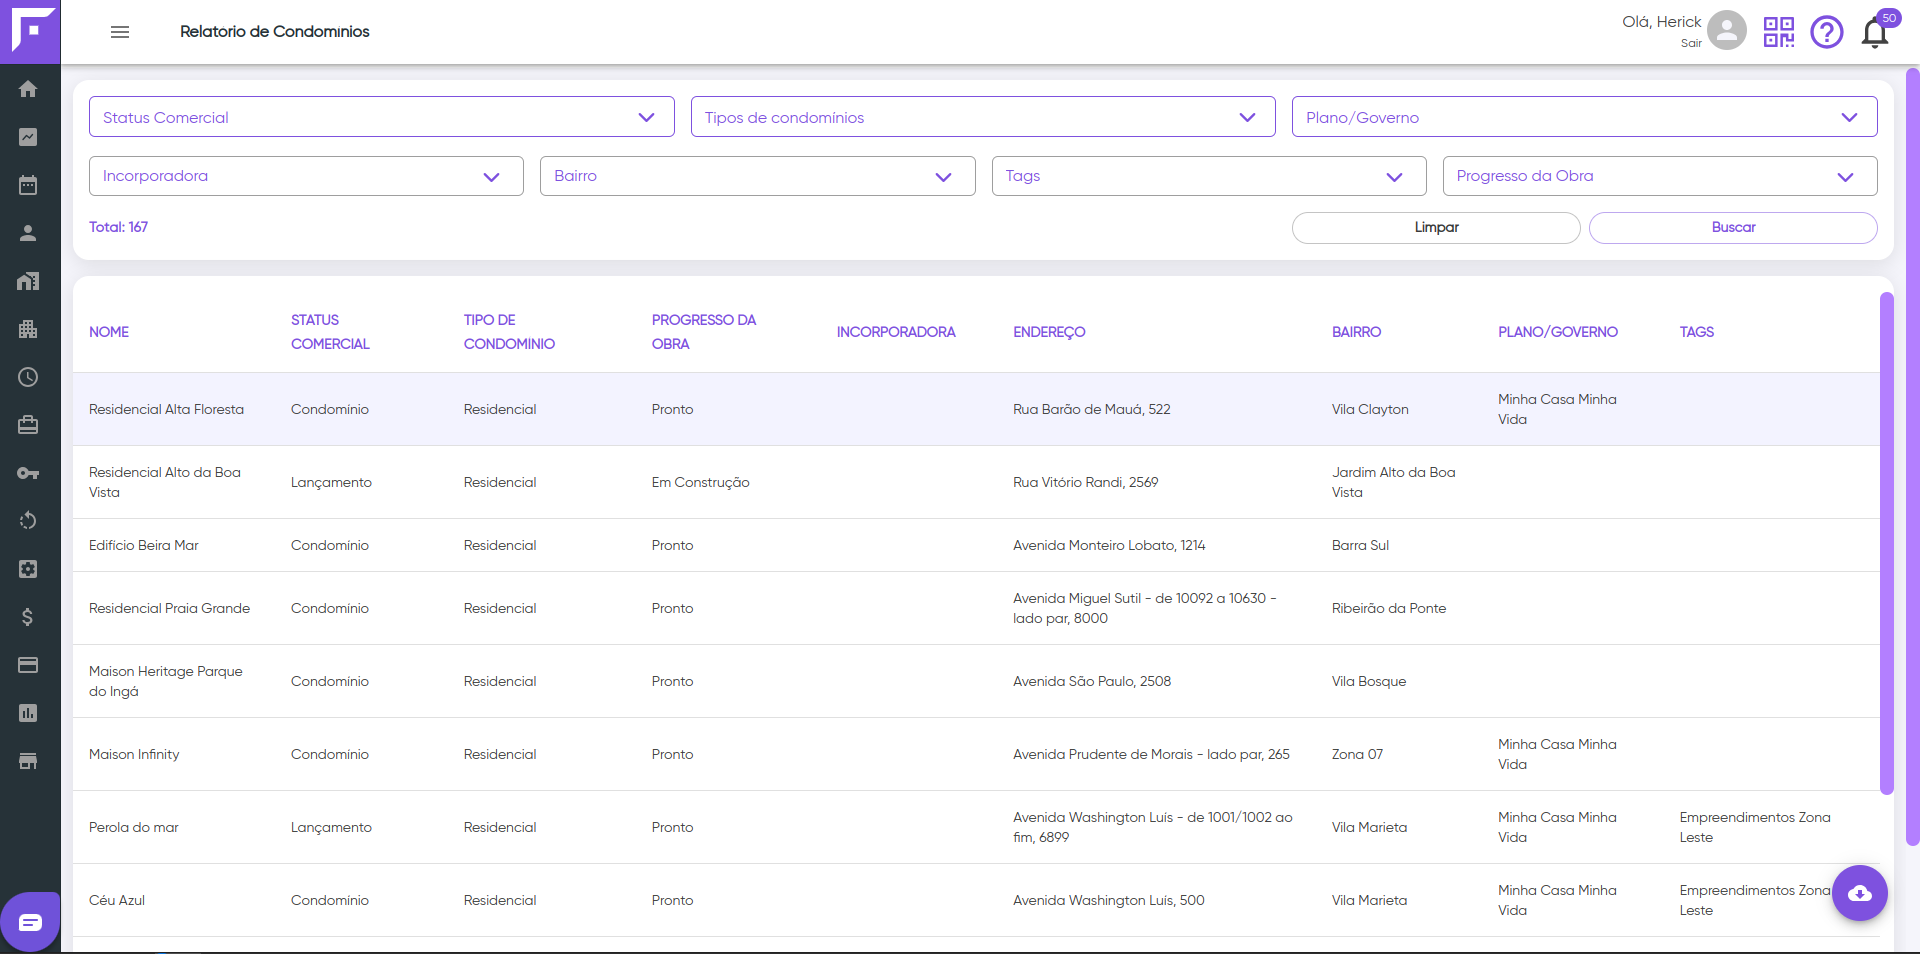Select the Edificio Beira Mar name
Screen dimensions: 1920x954
coord(144,545)
